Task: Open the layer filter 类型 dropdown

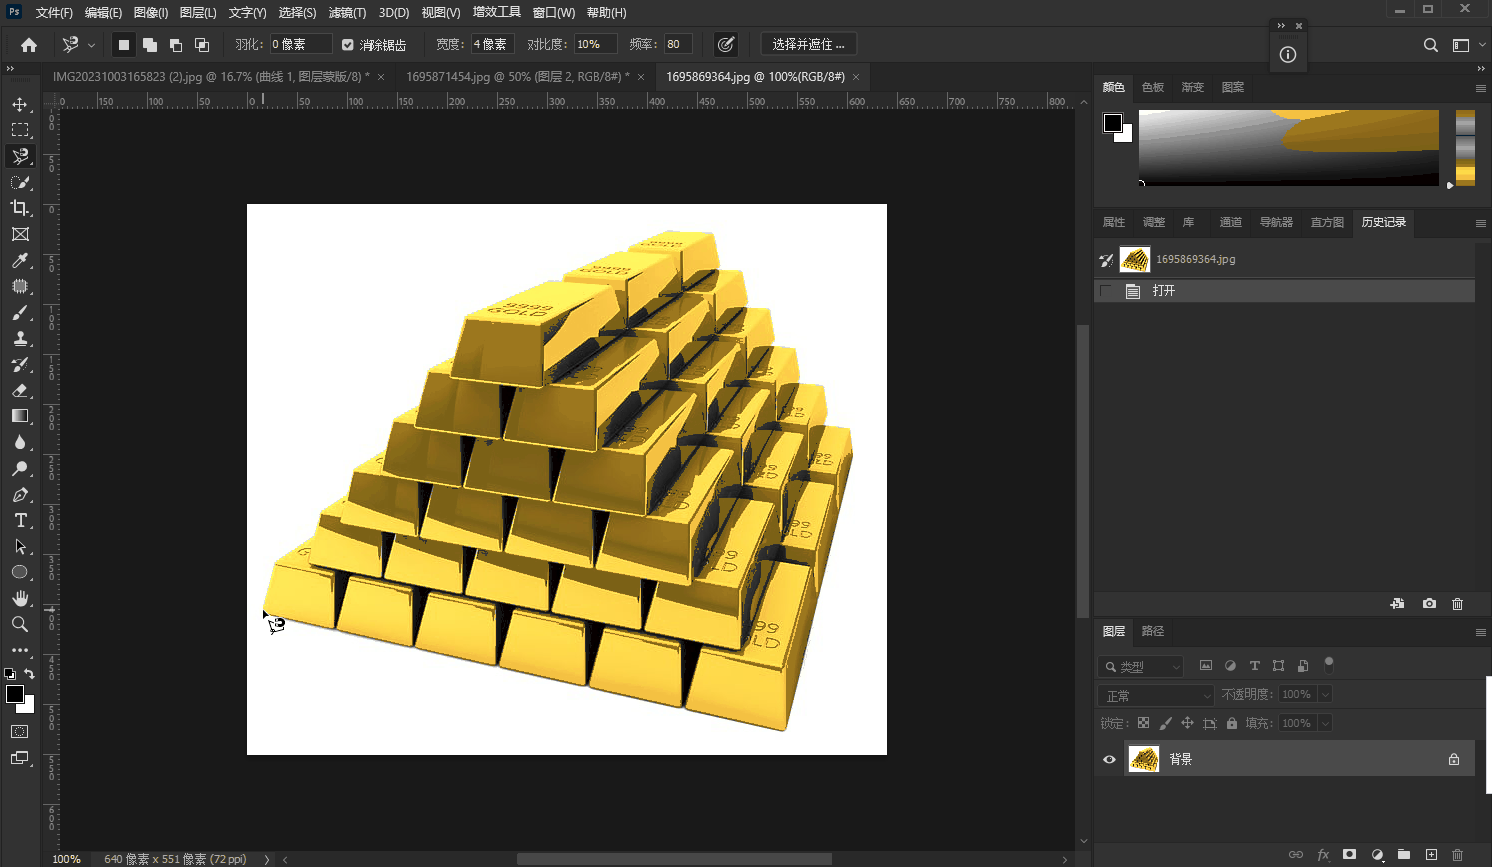Action: 1141,666
